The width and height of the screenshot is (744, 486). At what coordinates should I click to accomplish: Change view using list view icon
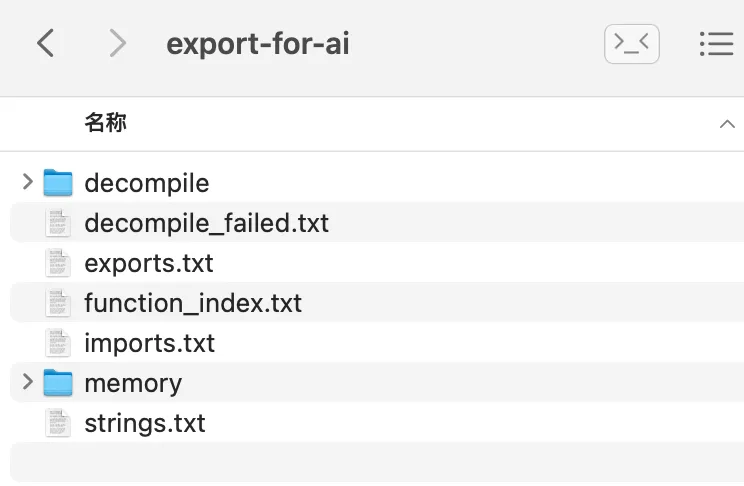716,43
